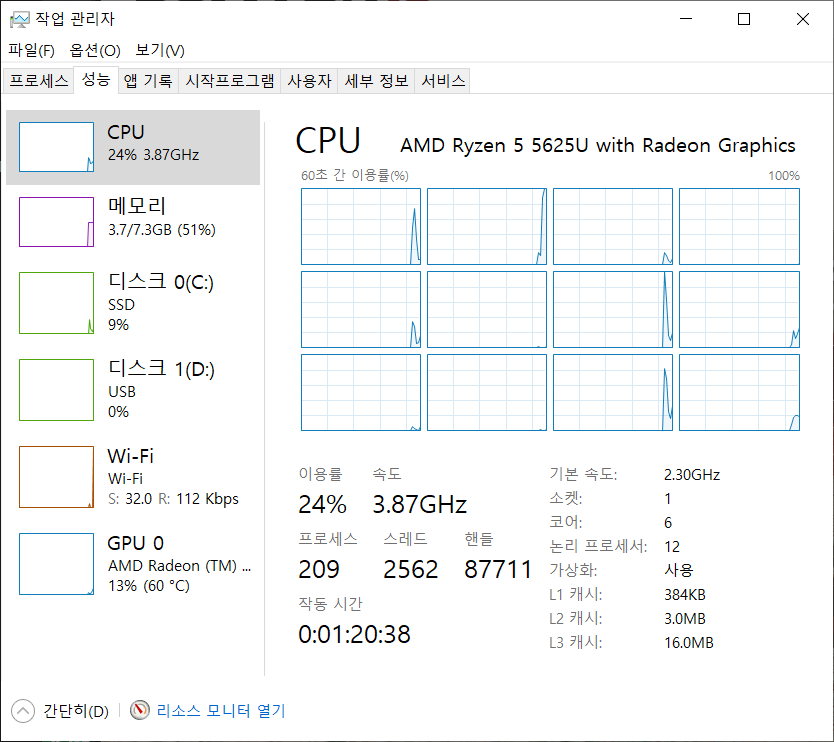Switch to the 사용자 tab

(x=309, y=81)
